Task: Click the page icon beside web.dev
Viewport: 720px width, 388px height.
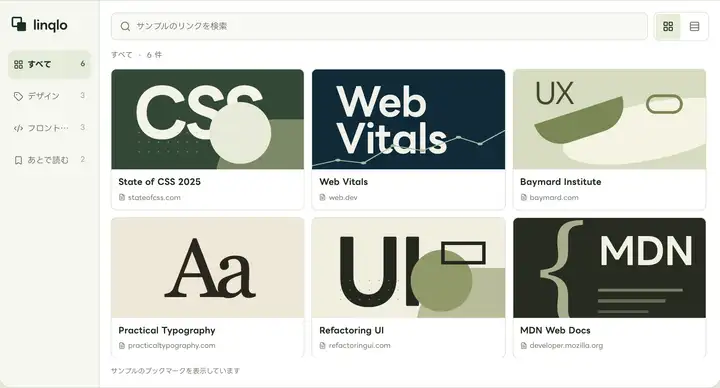Action: [322, 197]
